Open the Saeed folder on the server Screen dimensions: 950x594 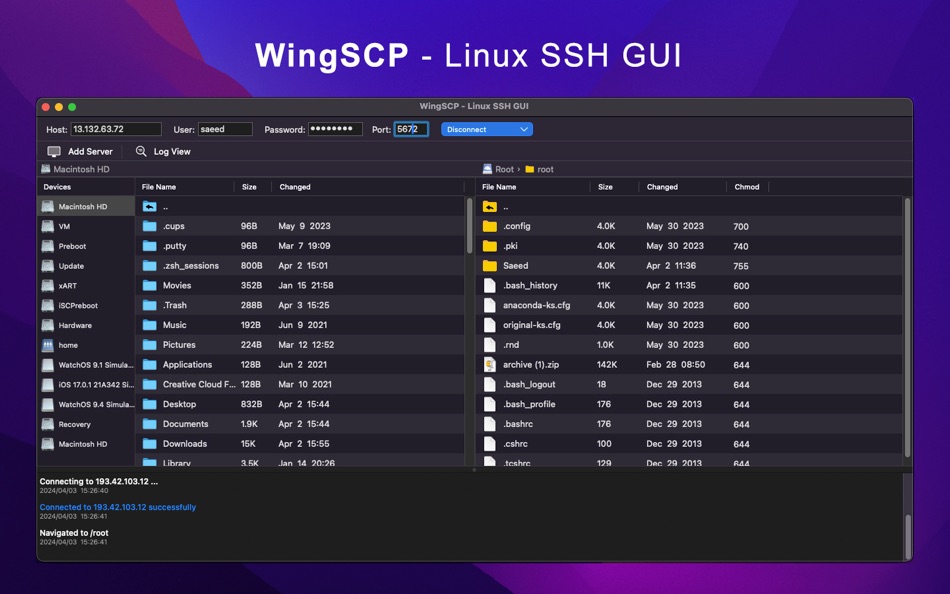click(x=515, y=265)
